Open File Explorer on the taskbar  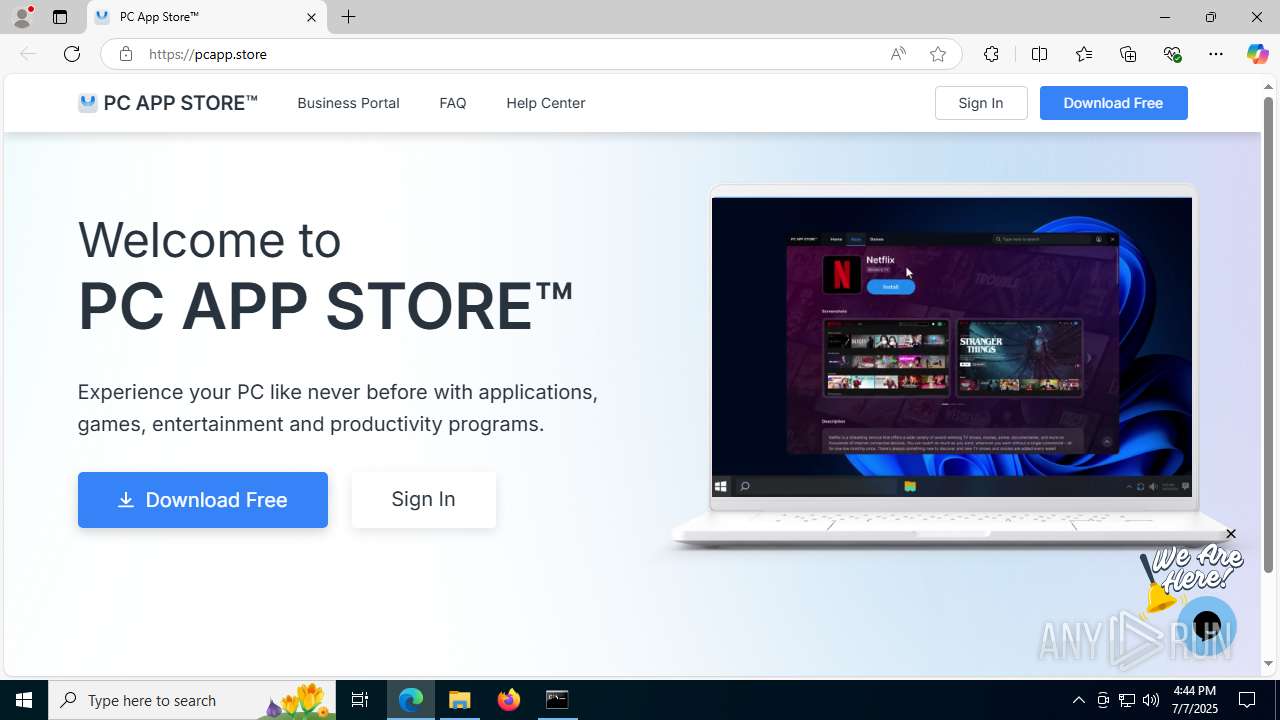point(460,700)
